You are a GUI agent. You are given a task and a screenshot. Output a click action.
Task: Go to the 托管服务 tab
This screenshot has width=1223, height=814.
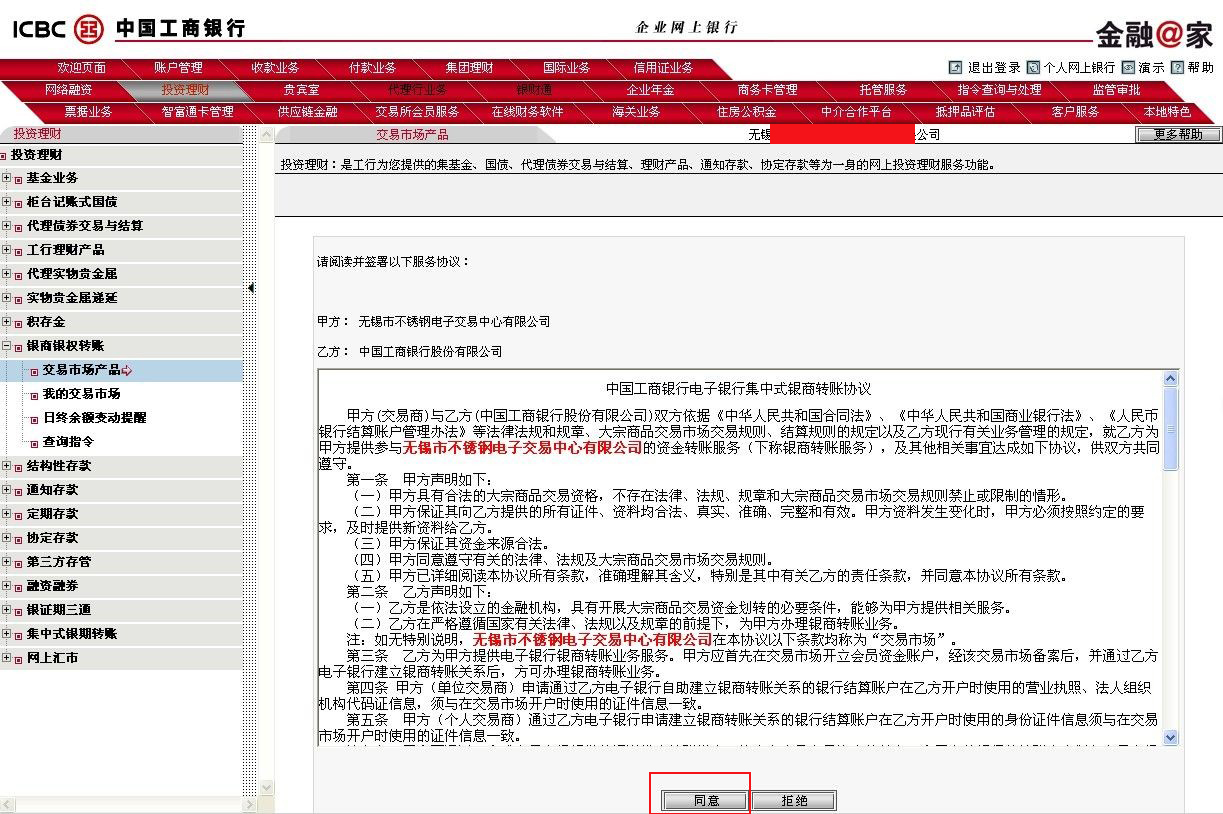[883, 90]
